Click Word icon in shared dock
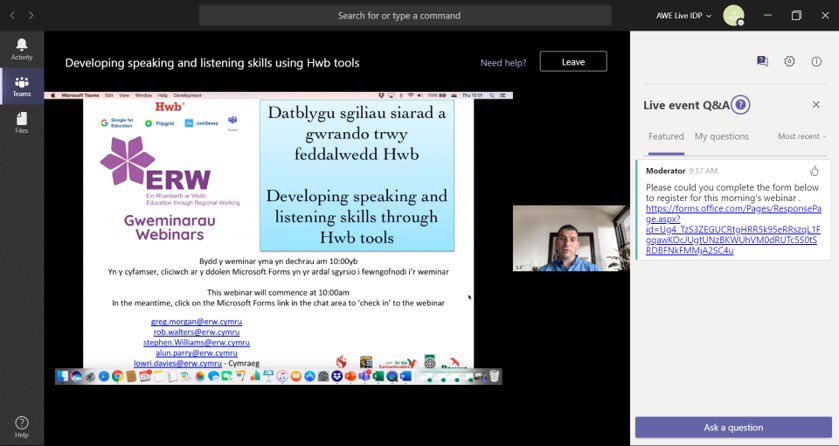This screenshot has width=839, height=446. (x=405, y=376)
